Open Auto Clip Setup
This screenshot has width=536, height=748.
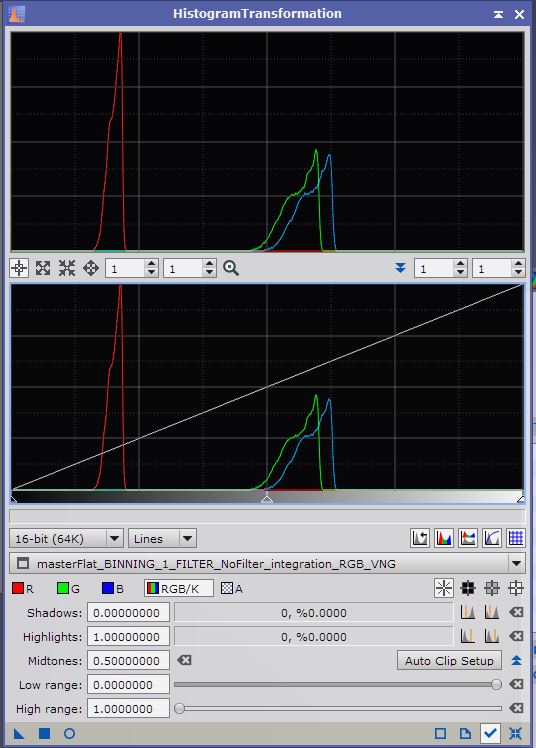click(449, 661)
